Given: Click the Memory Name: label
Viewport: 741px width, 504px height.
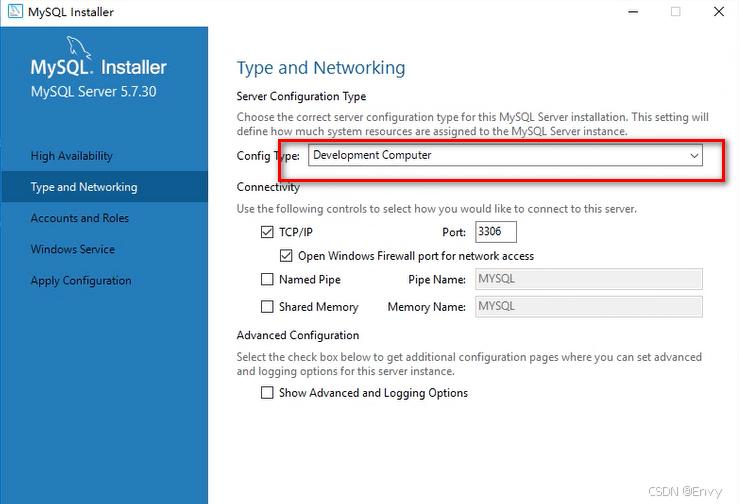Looking at the screenshot, I should [426, 307].
